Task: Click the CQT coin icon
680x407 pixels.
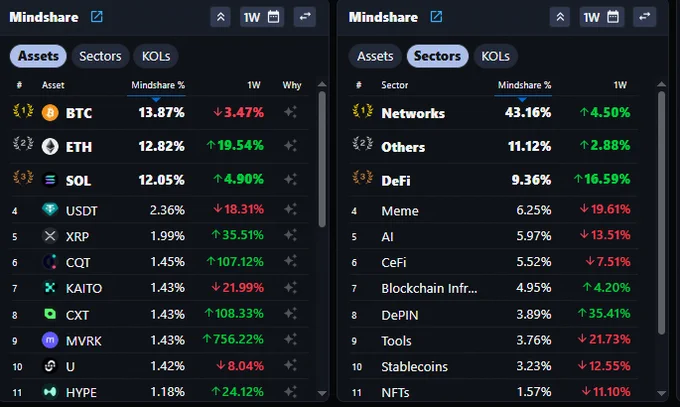Action: click(x=50, y=262)
